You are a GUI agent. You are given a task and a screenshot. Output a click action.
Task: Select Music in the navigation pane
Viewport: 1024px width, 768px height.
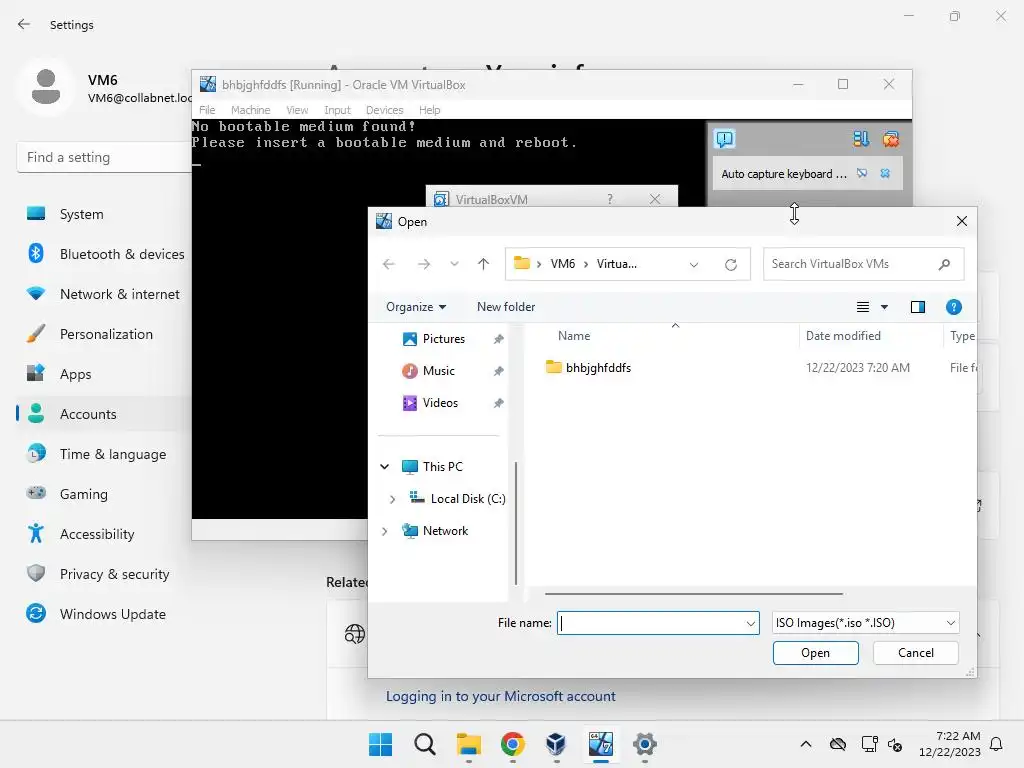tap(438, 371)
